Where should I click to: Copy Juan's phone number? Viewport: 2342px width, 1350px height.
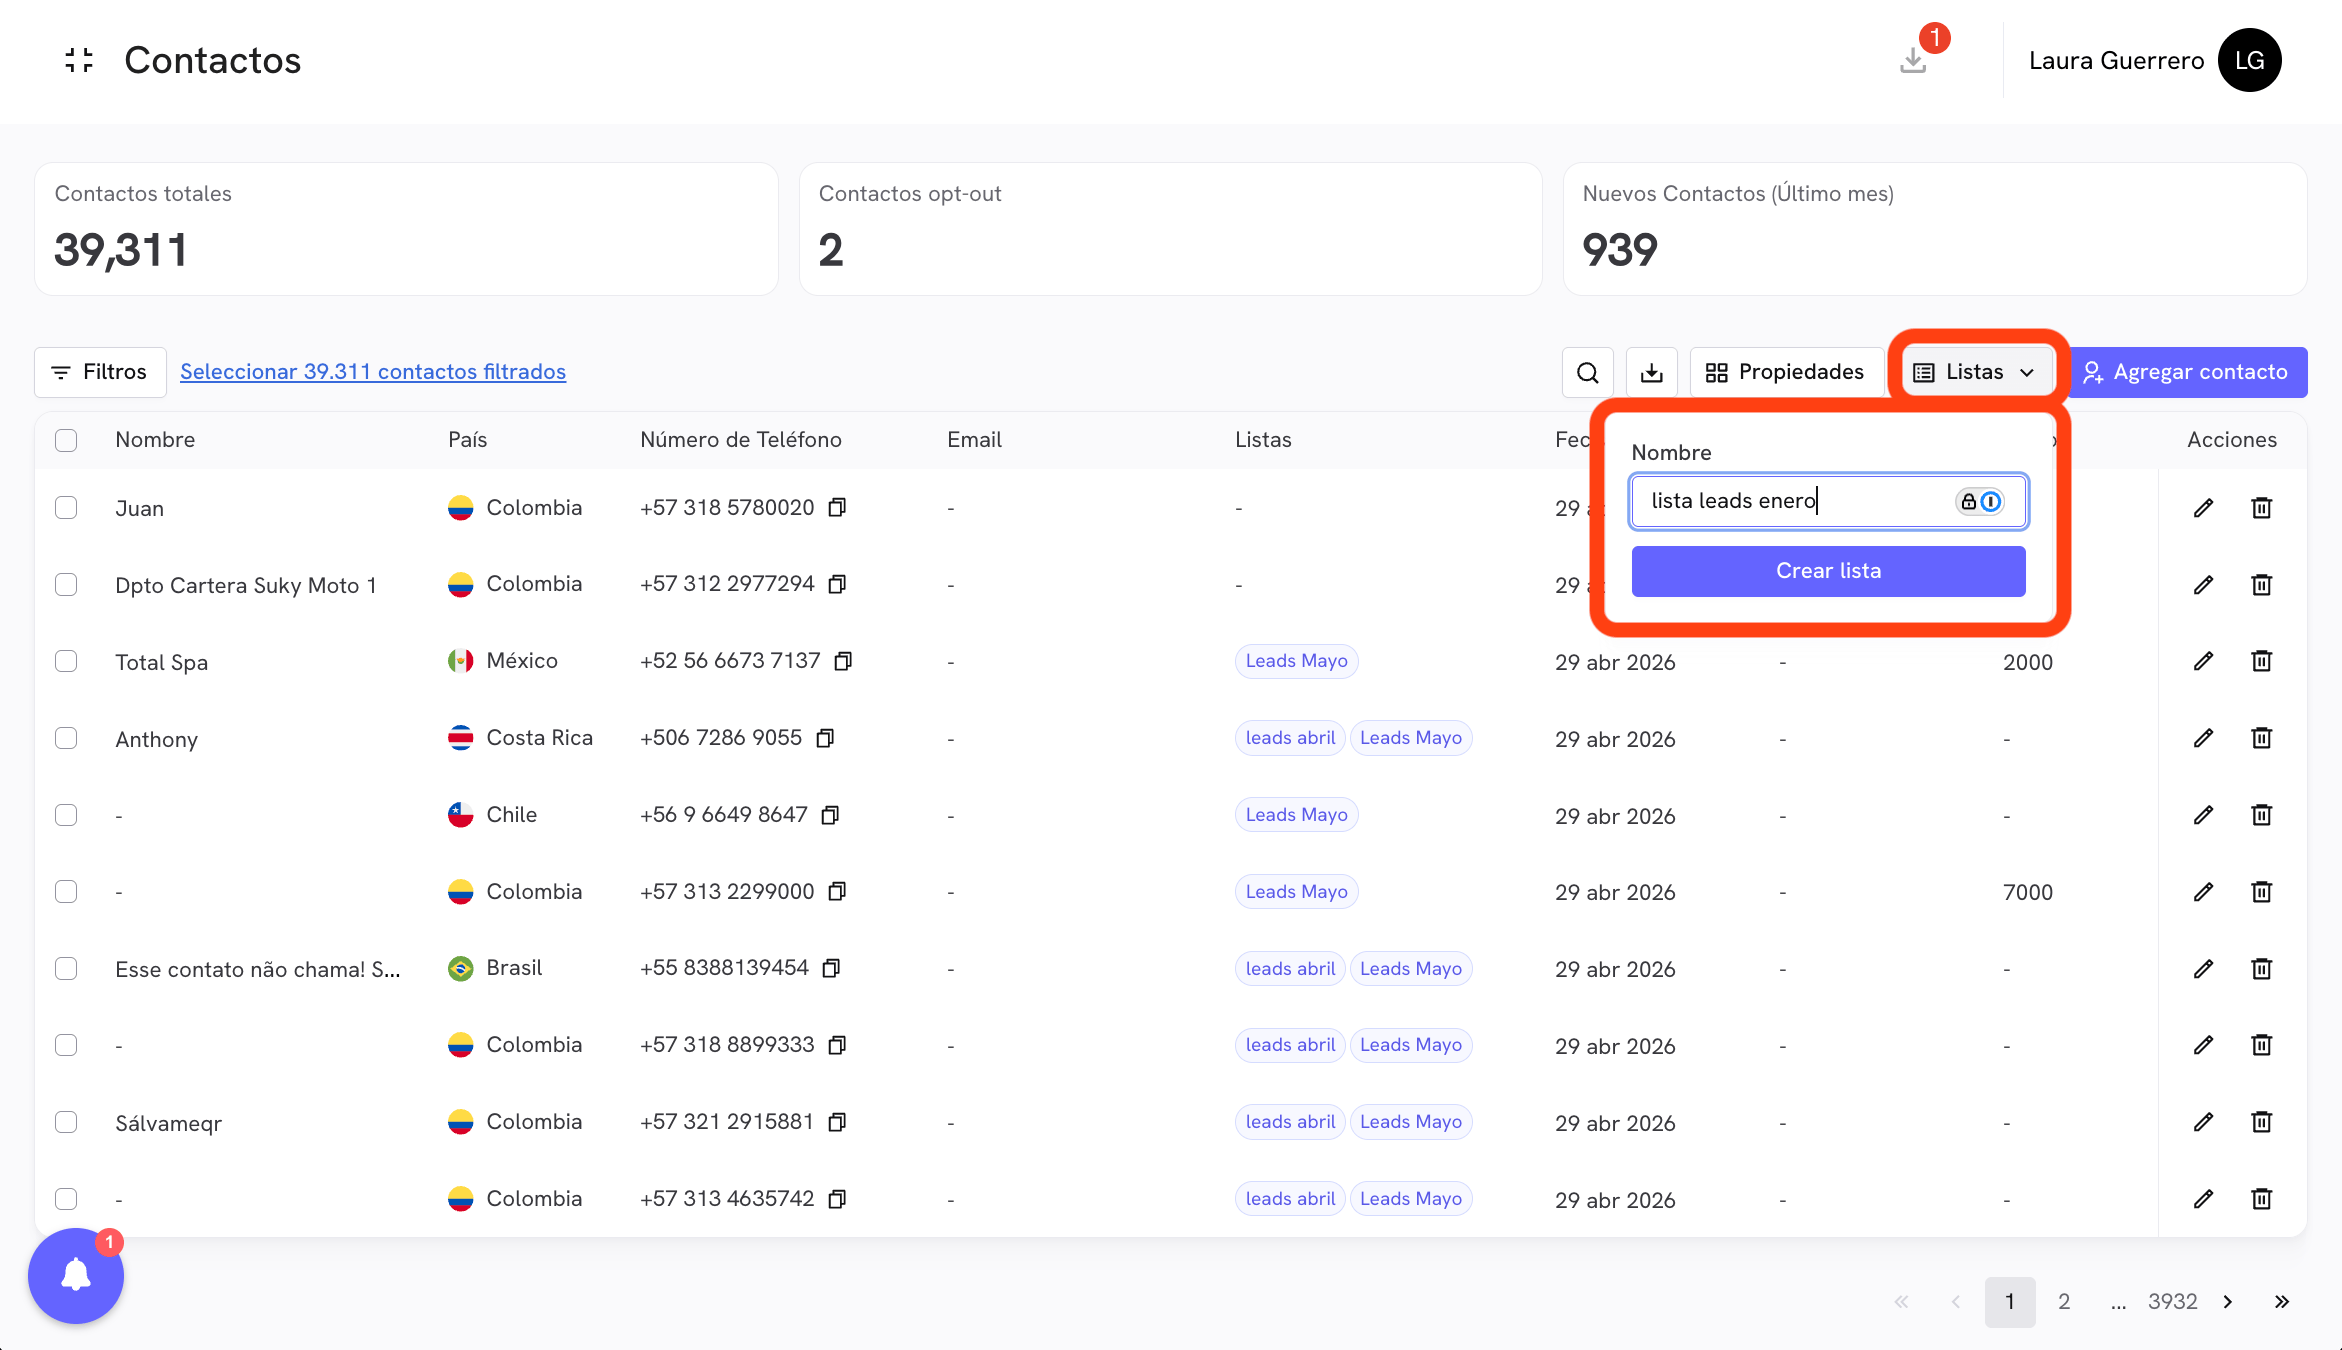click(837, 507)
